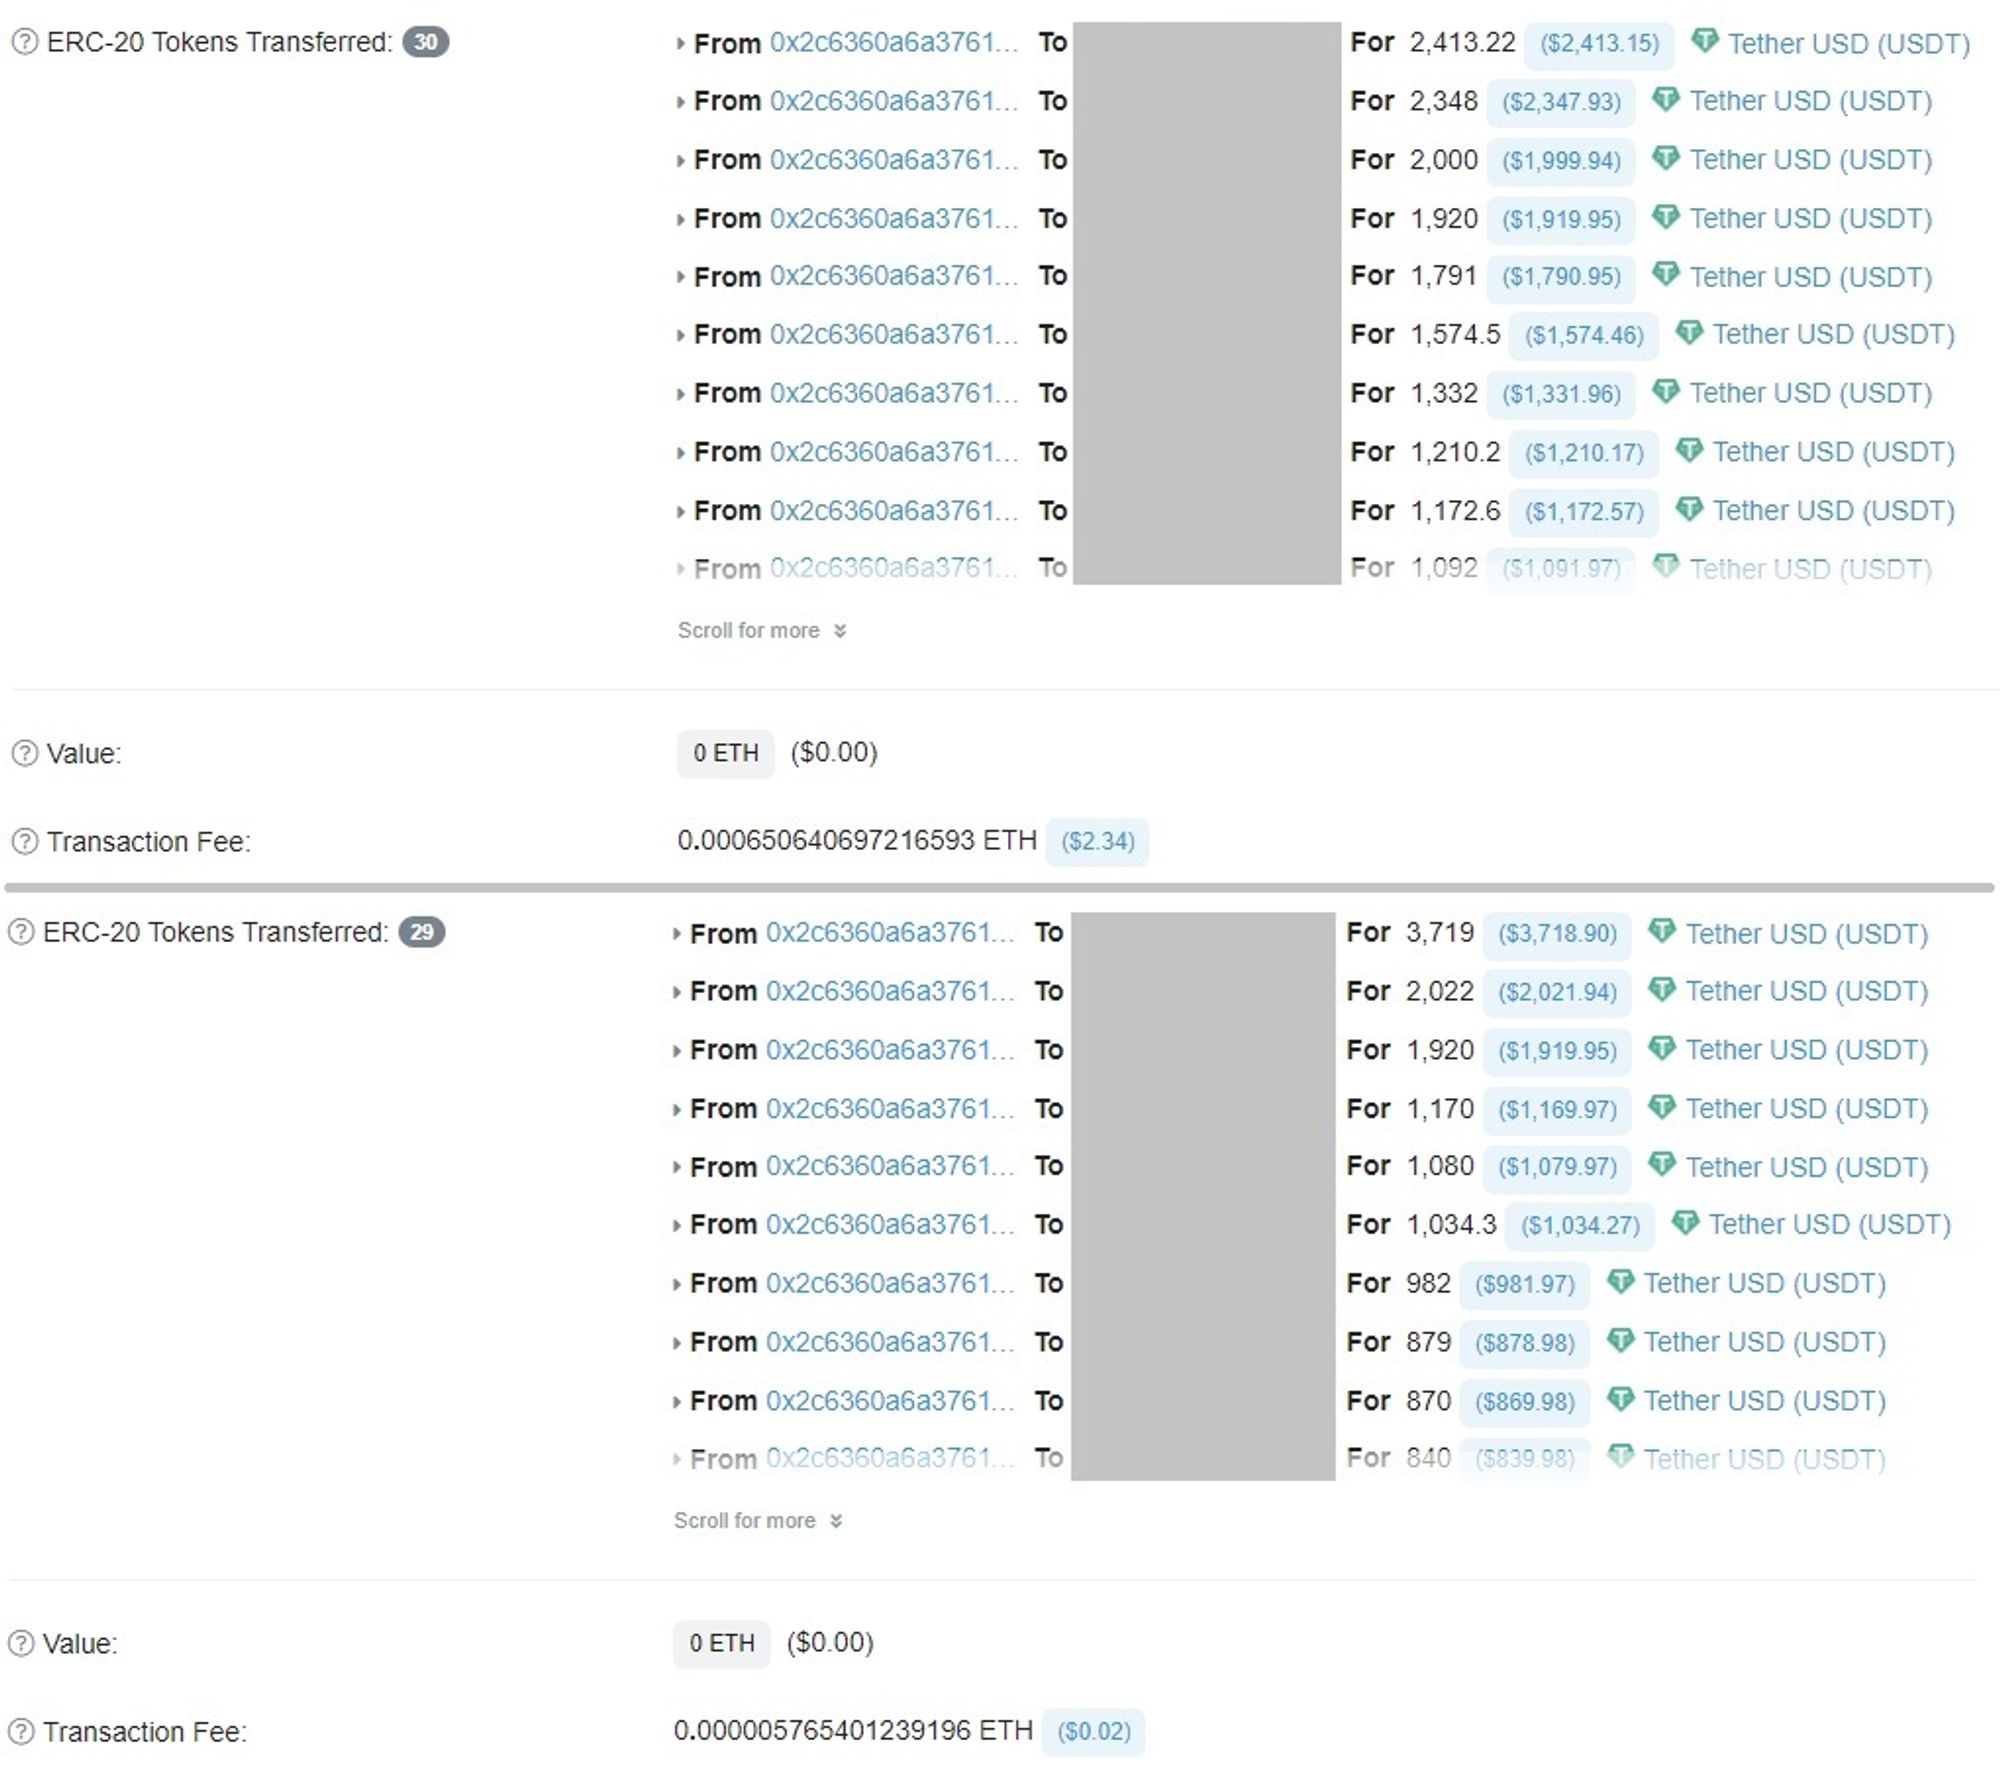This screenshot has height=1782, width=2000.
Task: Click Tether icon in the 982 row
Action: [1620, 1282]
